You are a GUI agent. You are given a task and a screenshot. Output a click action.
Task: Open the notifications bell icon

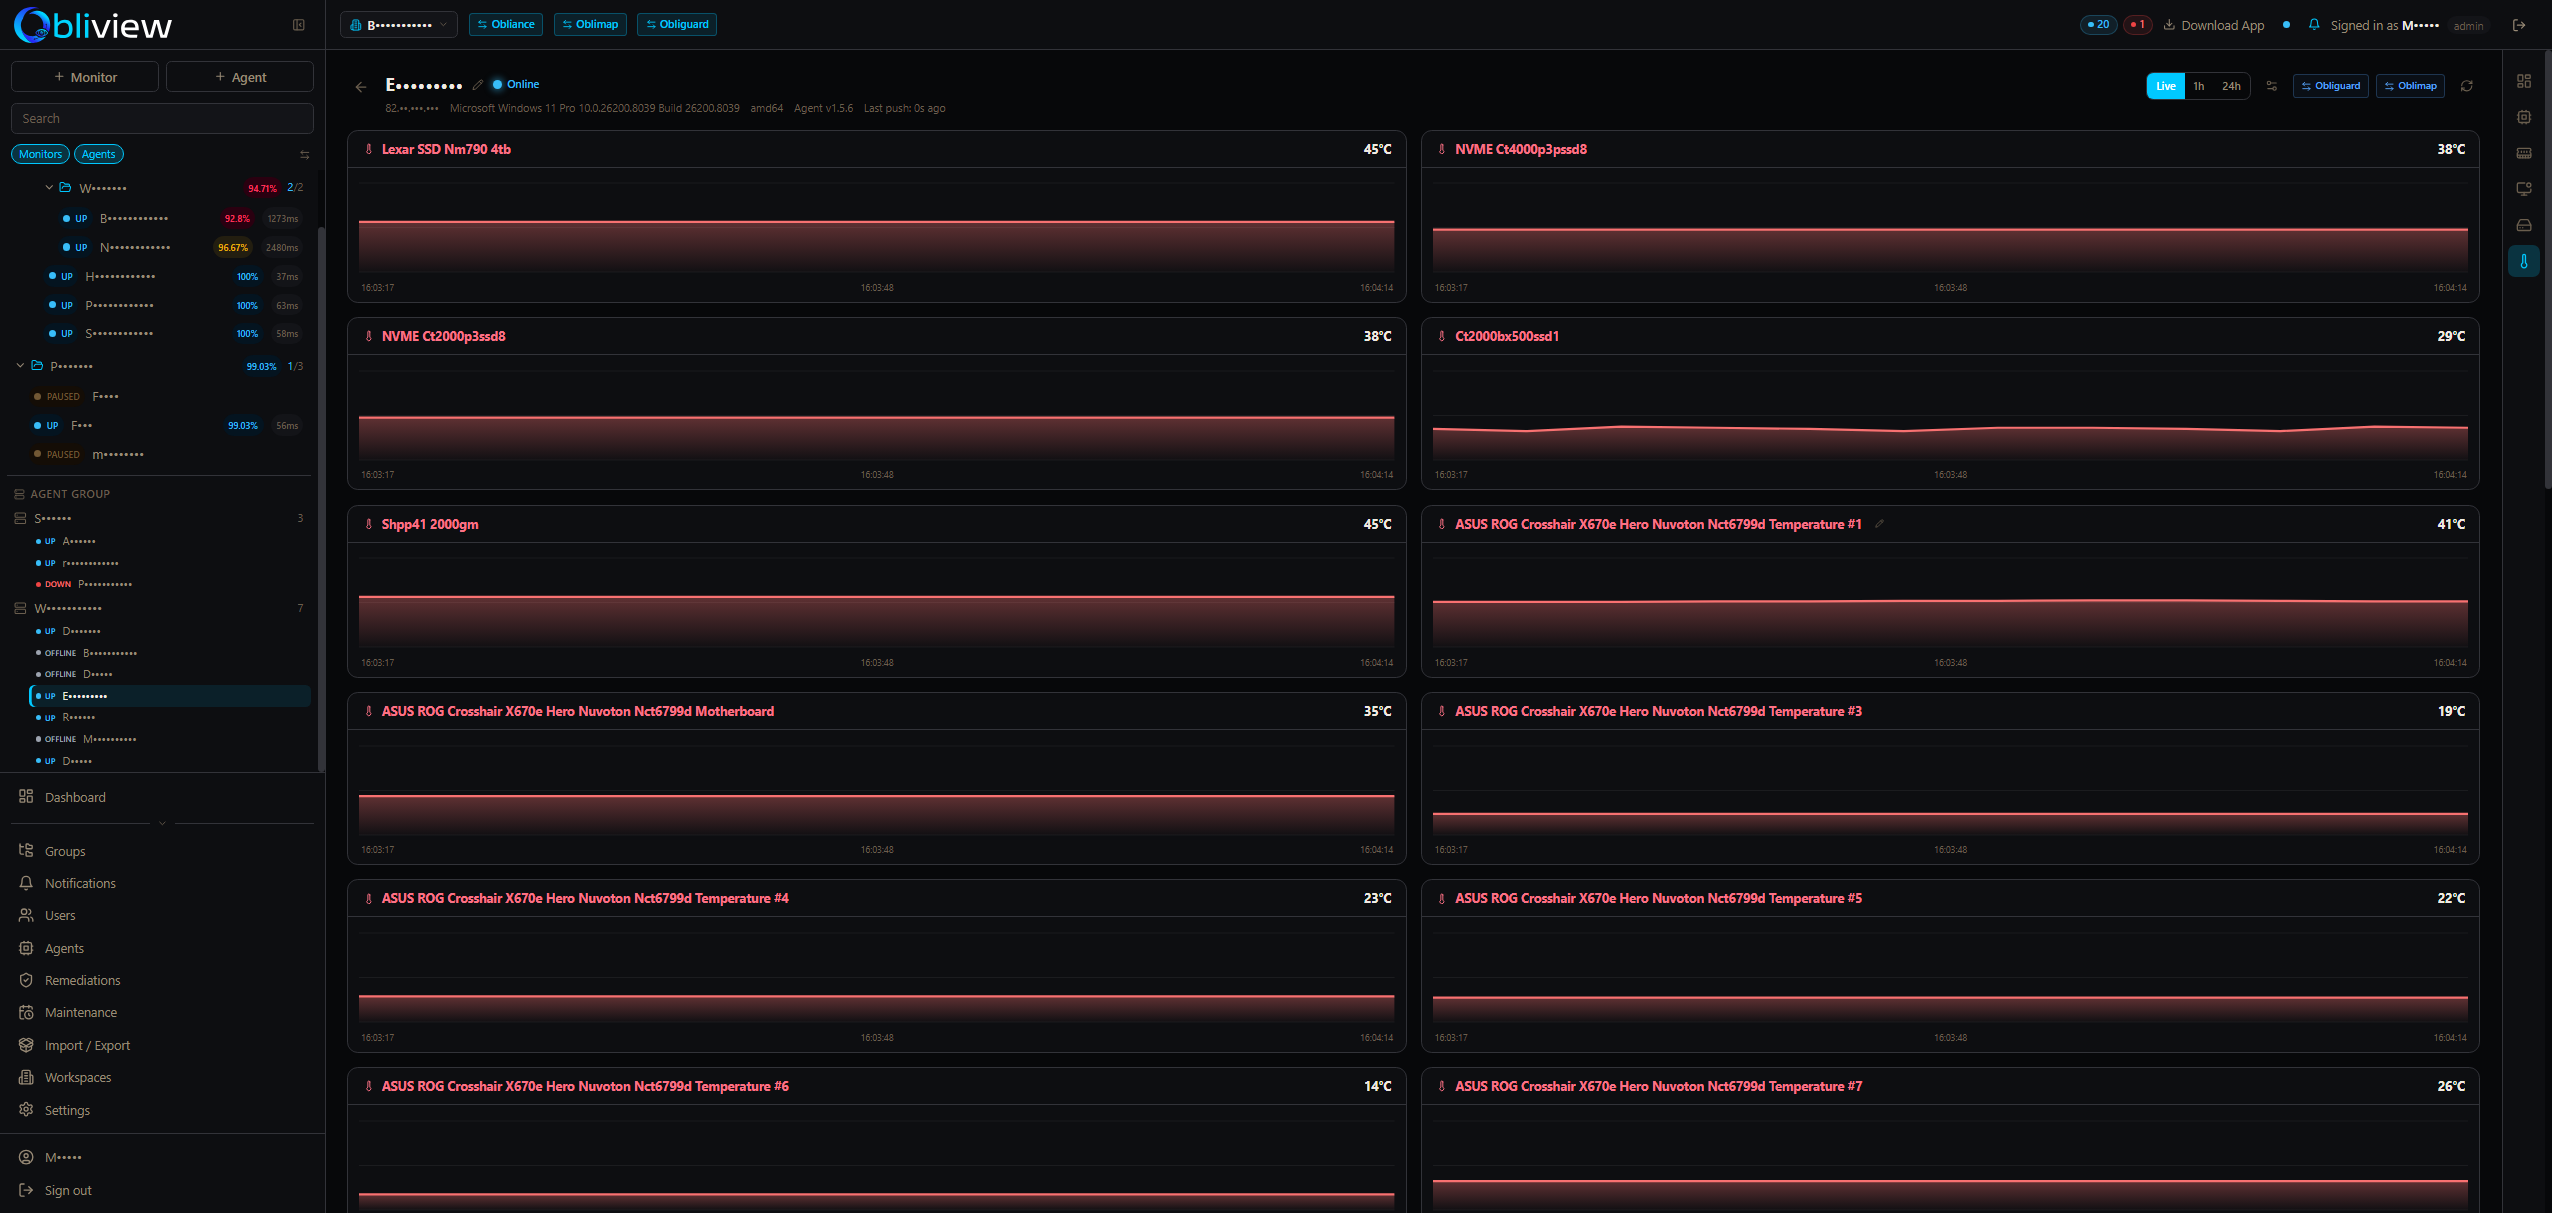pos(2314,25)
